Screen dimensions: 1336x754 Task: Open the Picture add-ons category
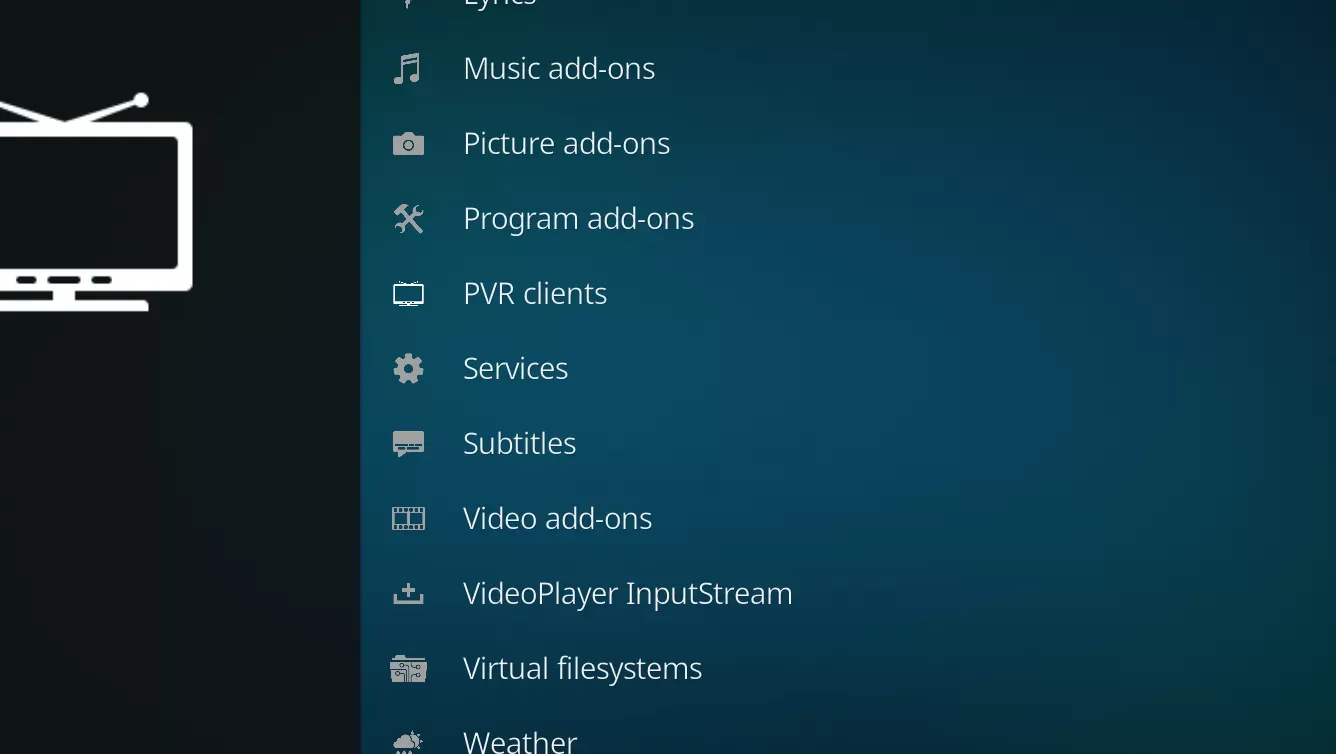566,143
